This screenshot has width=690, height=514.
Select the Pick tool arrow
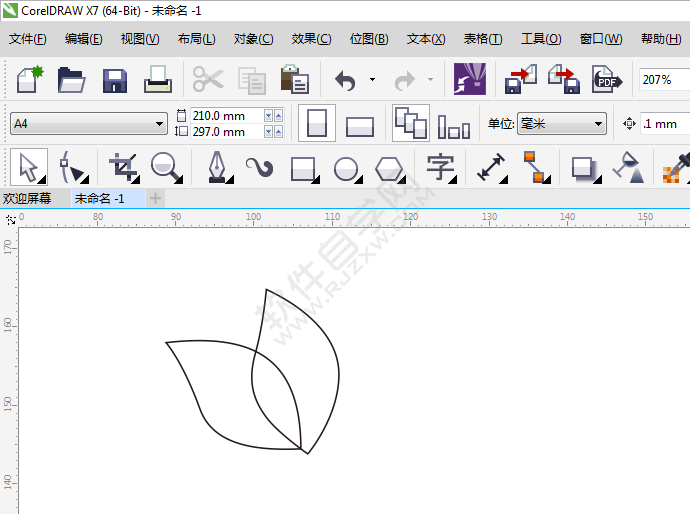point(29,166)
